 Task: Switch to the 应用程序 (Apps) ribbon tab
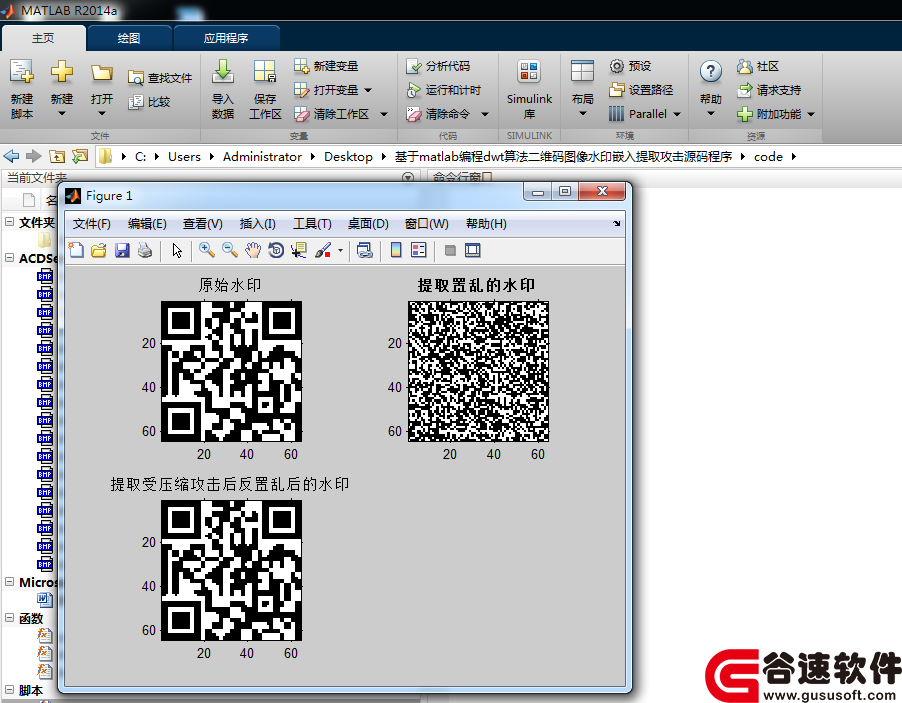pyautogui.click(x=226, y=38)
